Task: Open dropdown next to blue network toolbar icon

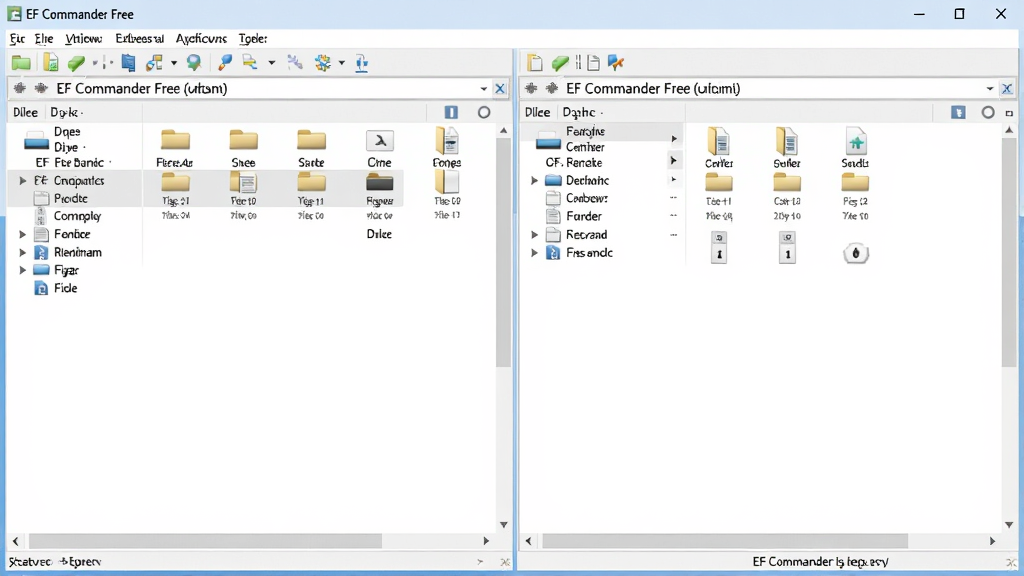Action: coord(174,63)
